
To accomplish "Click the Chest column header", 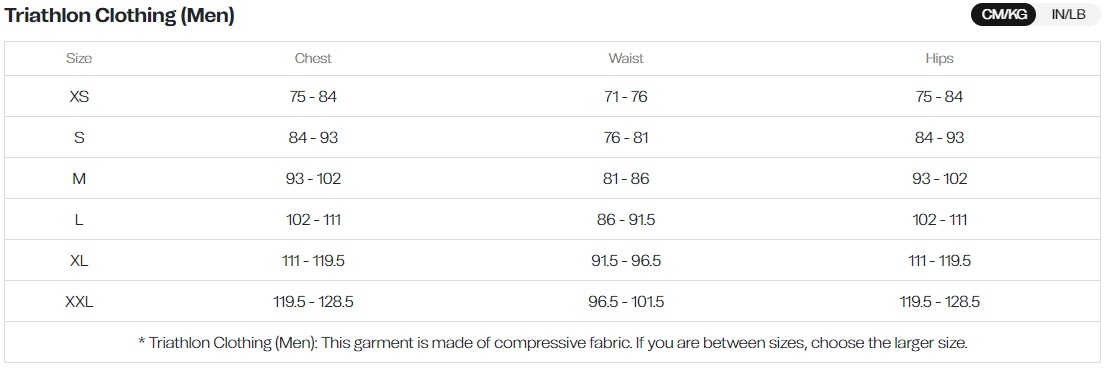I will point(313,59).
